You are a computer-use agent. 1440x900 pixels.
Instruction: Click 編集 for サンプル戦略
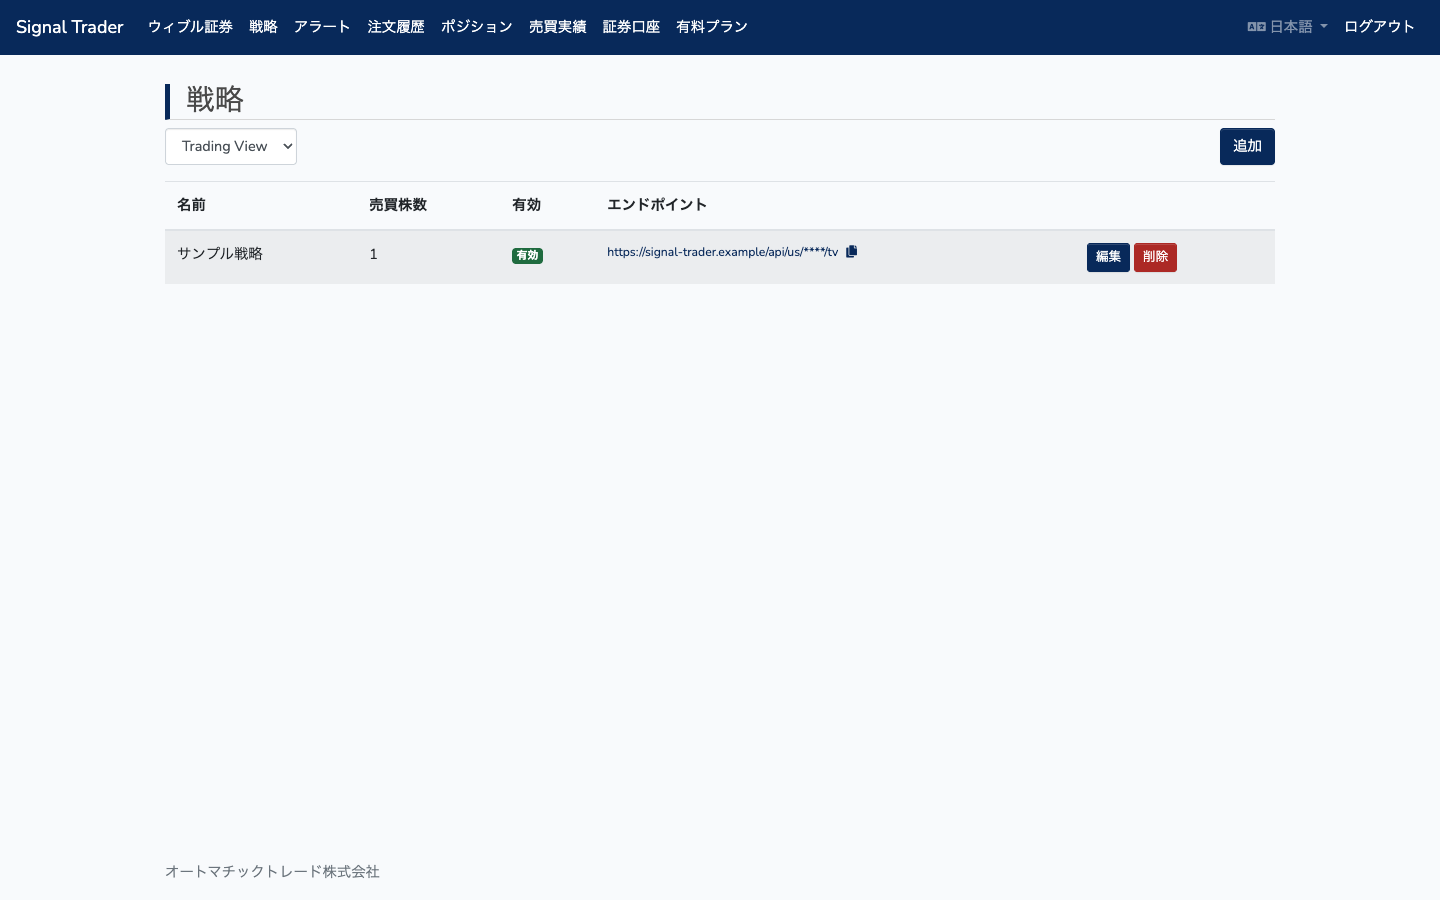pyautogui.click(x=1108, y=257)
